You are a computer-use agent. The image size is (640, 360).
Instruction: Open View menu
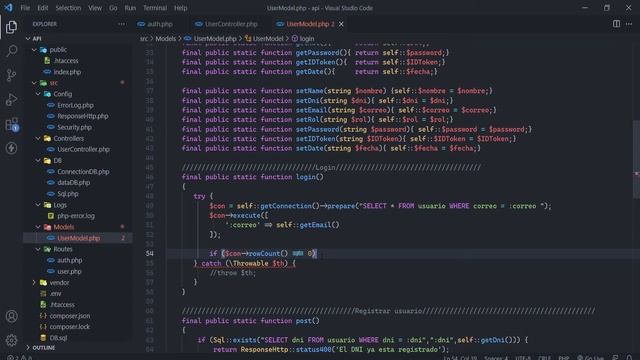(95, 8)
